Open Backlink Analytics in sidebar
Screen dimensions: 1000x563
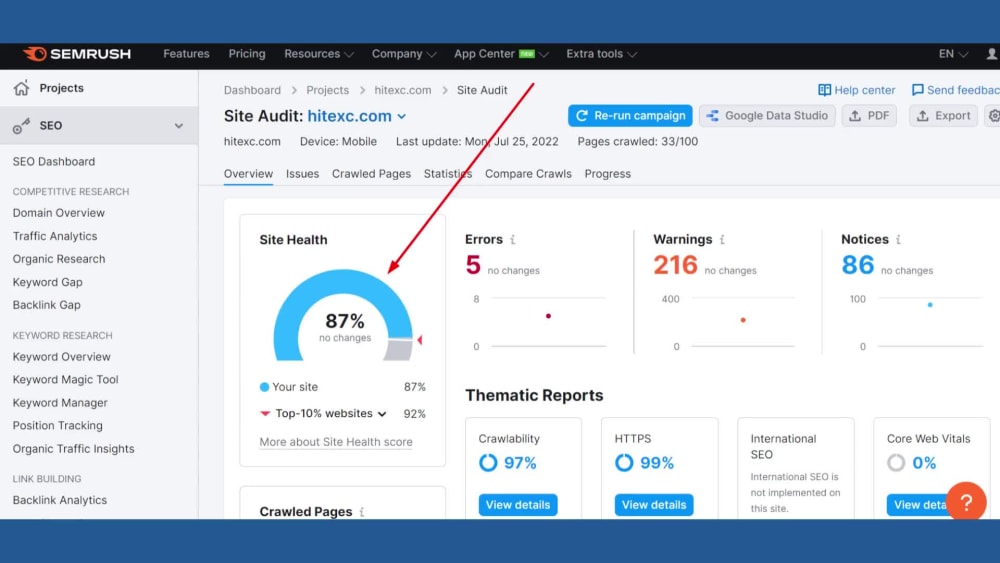click(60, 501)
